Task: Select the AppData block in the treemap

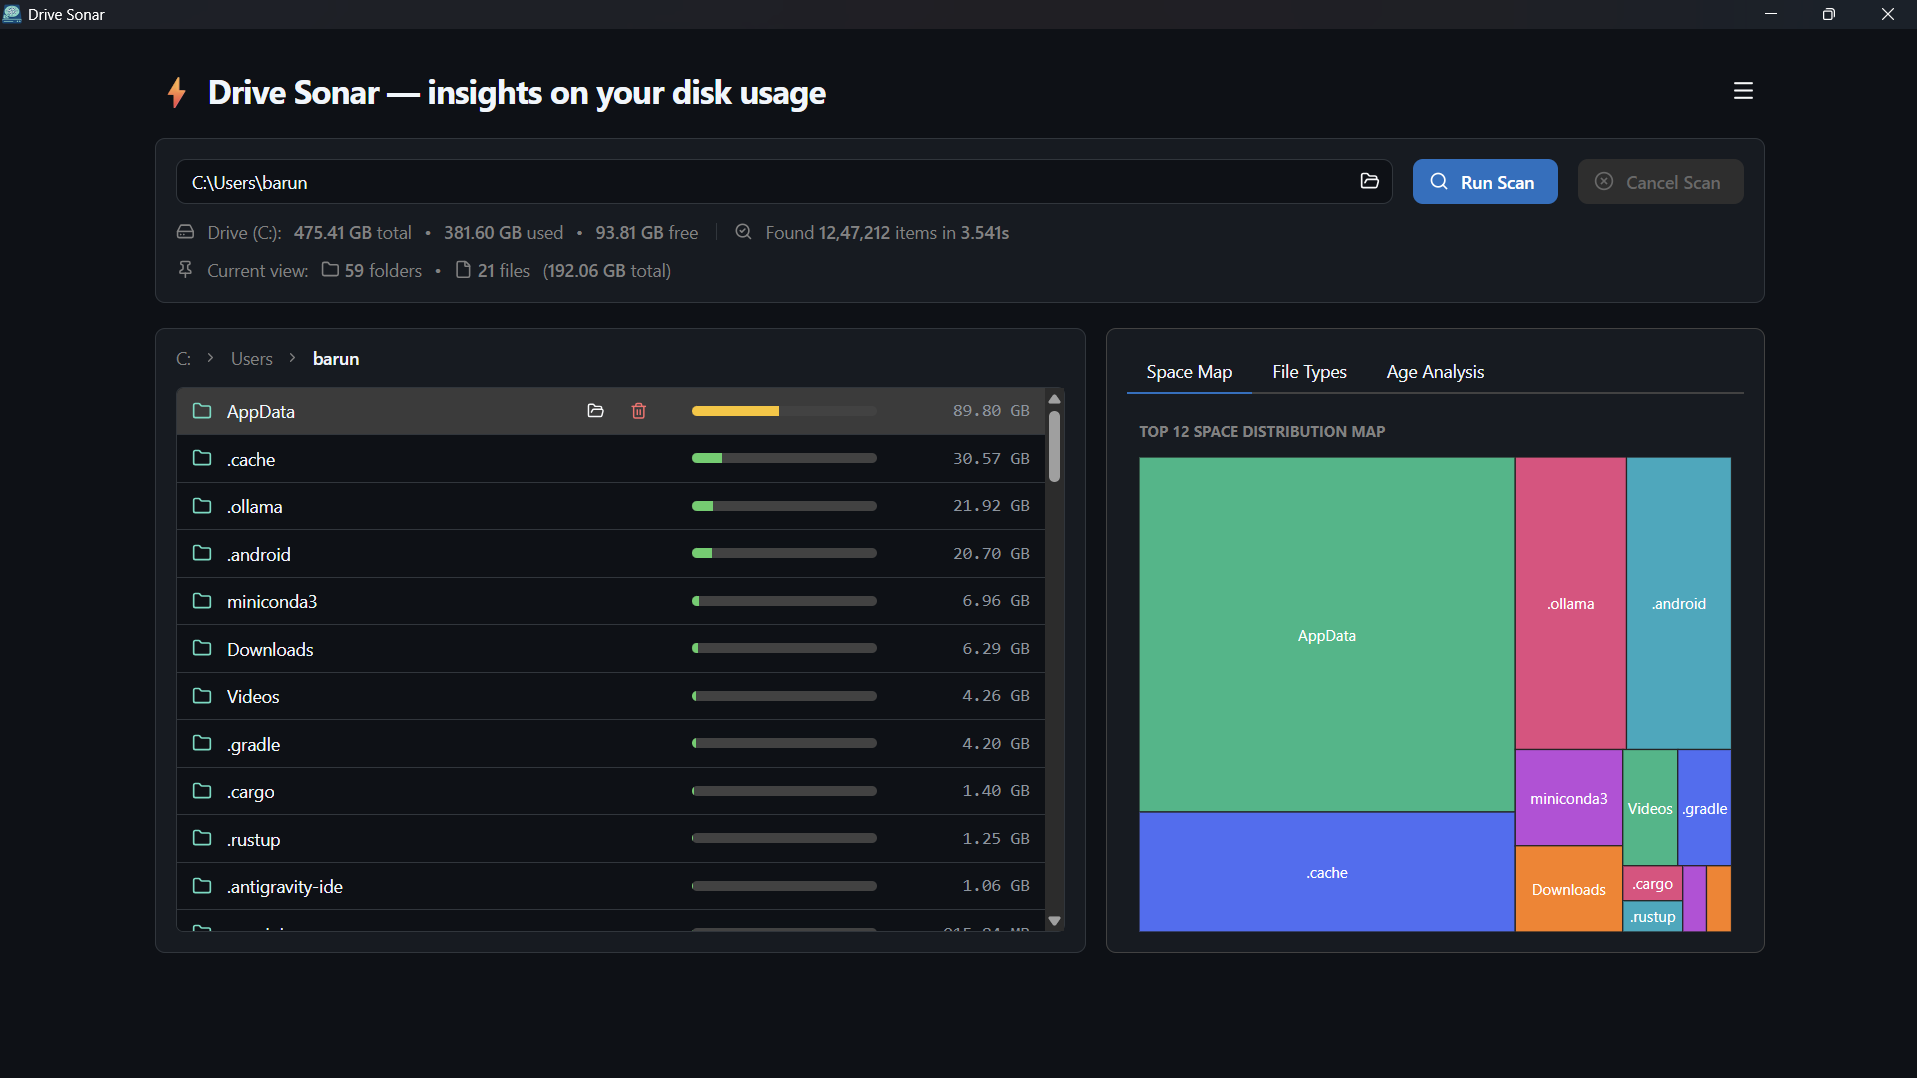Action: (x=1327, y=635)
